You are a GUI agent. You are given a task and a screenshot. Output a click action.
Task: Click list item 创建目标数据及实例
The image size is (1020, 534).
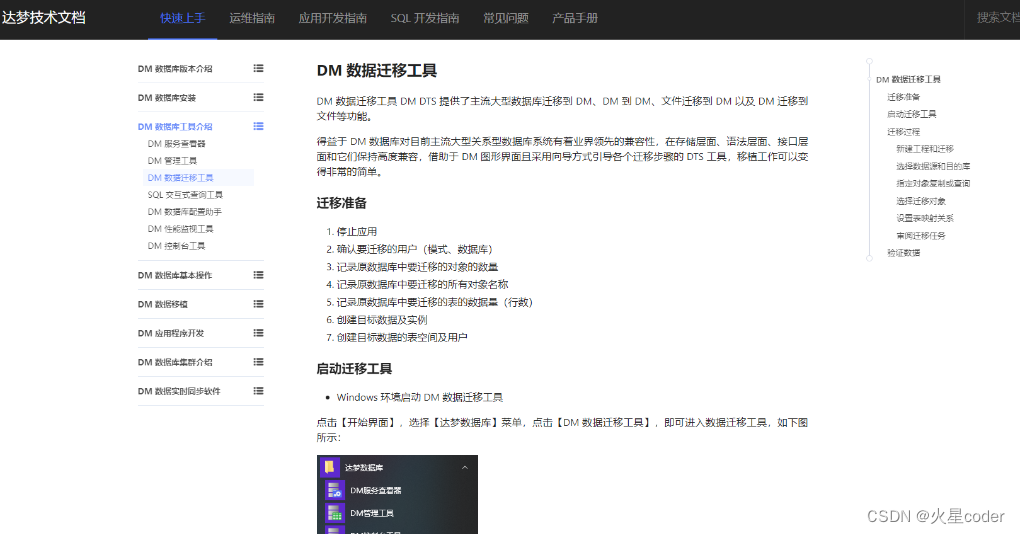point(382,320)
